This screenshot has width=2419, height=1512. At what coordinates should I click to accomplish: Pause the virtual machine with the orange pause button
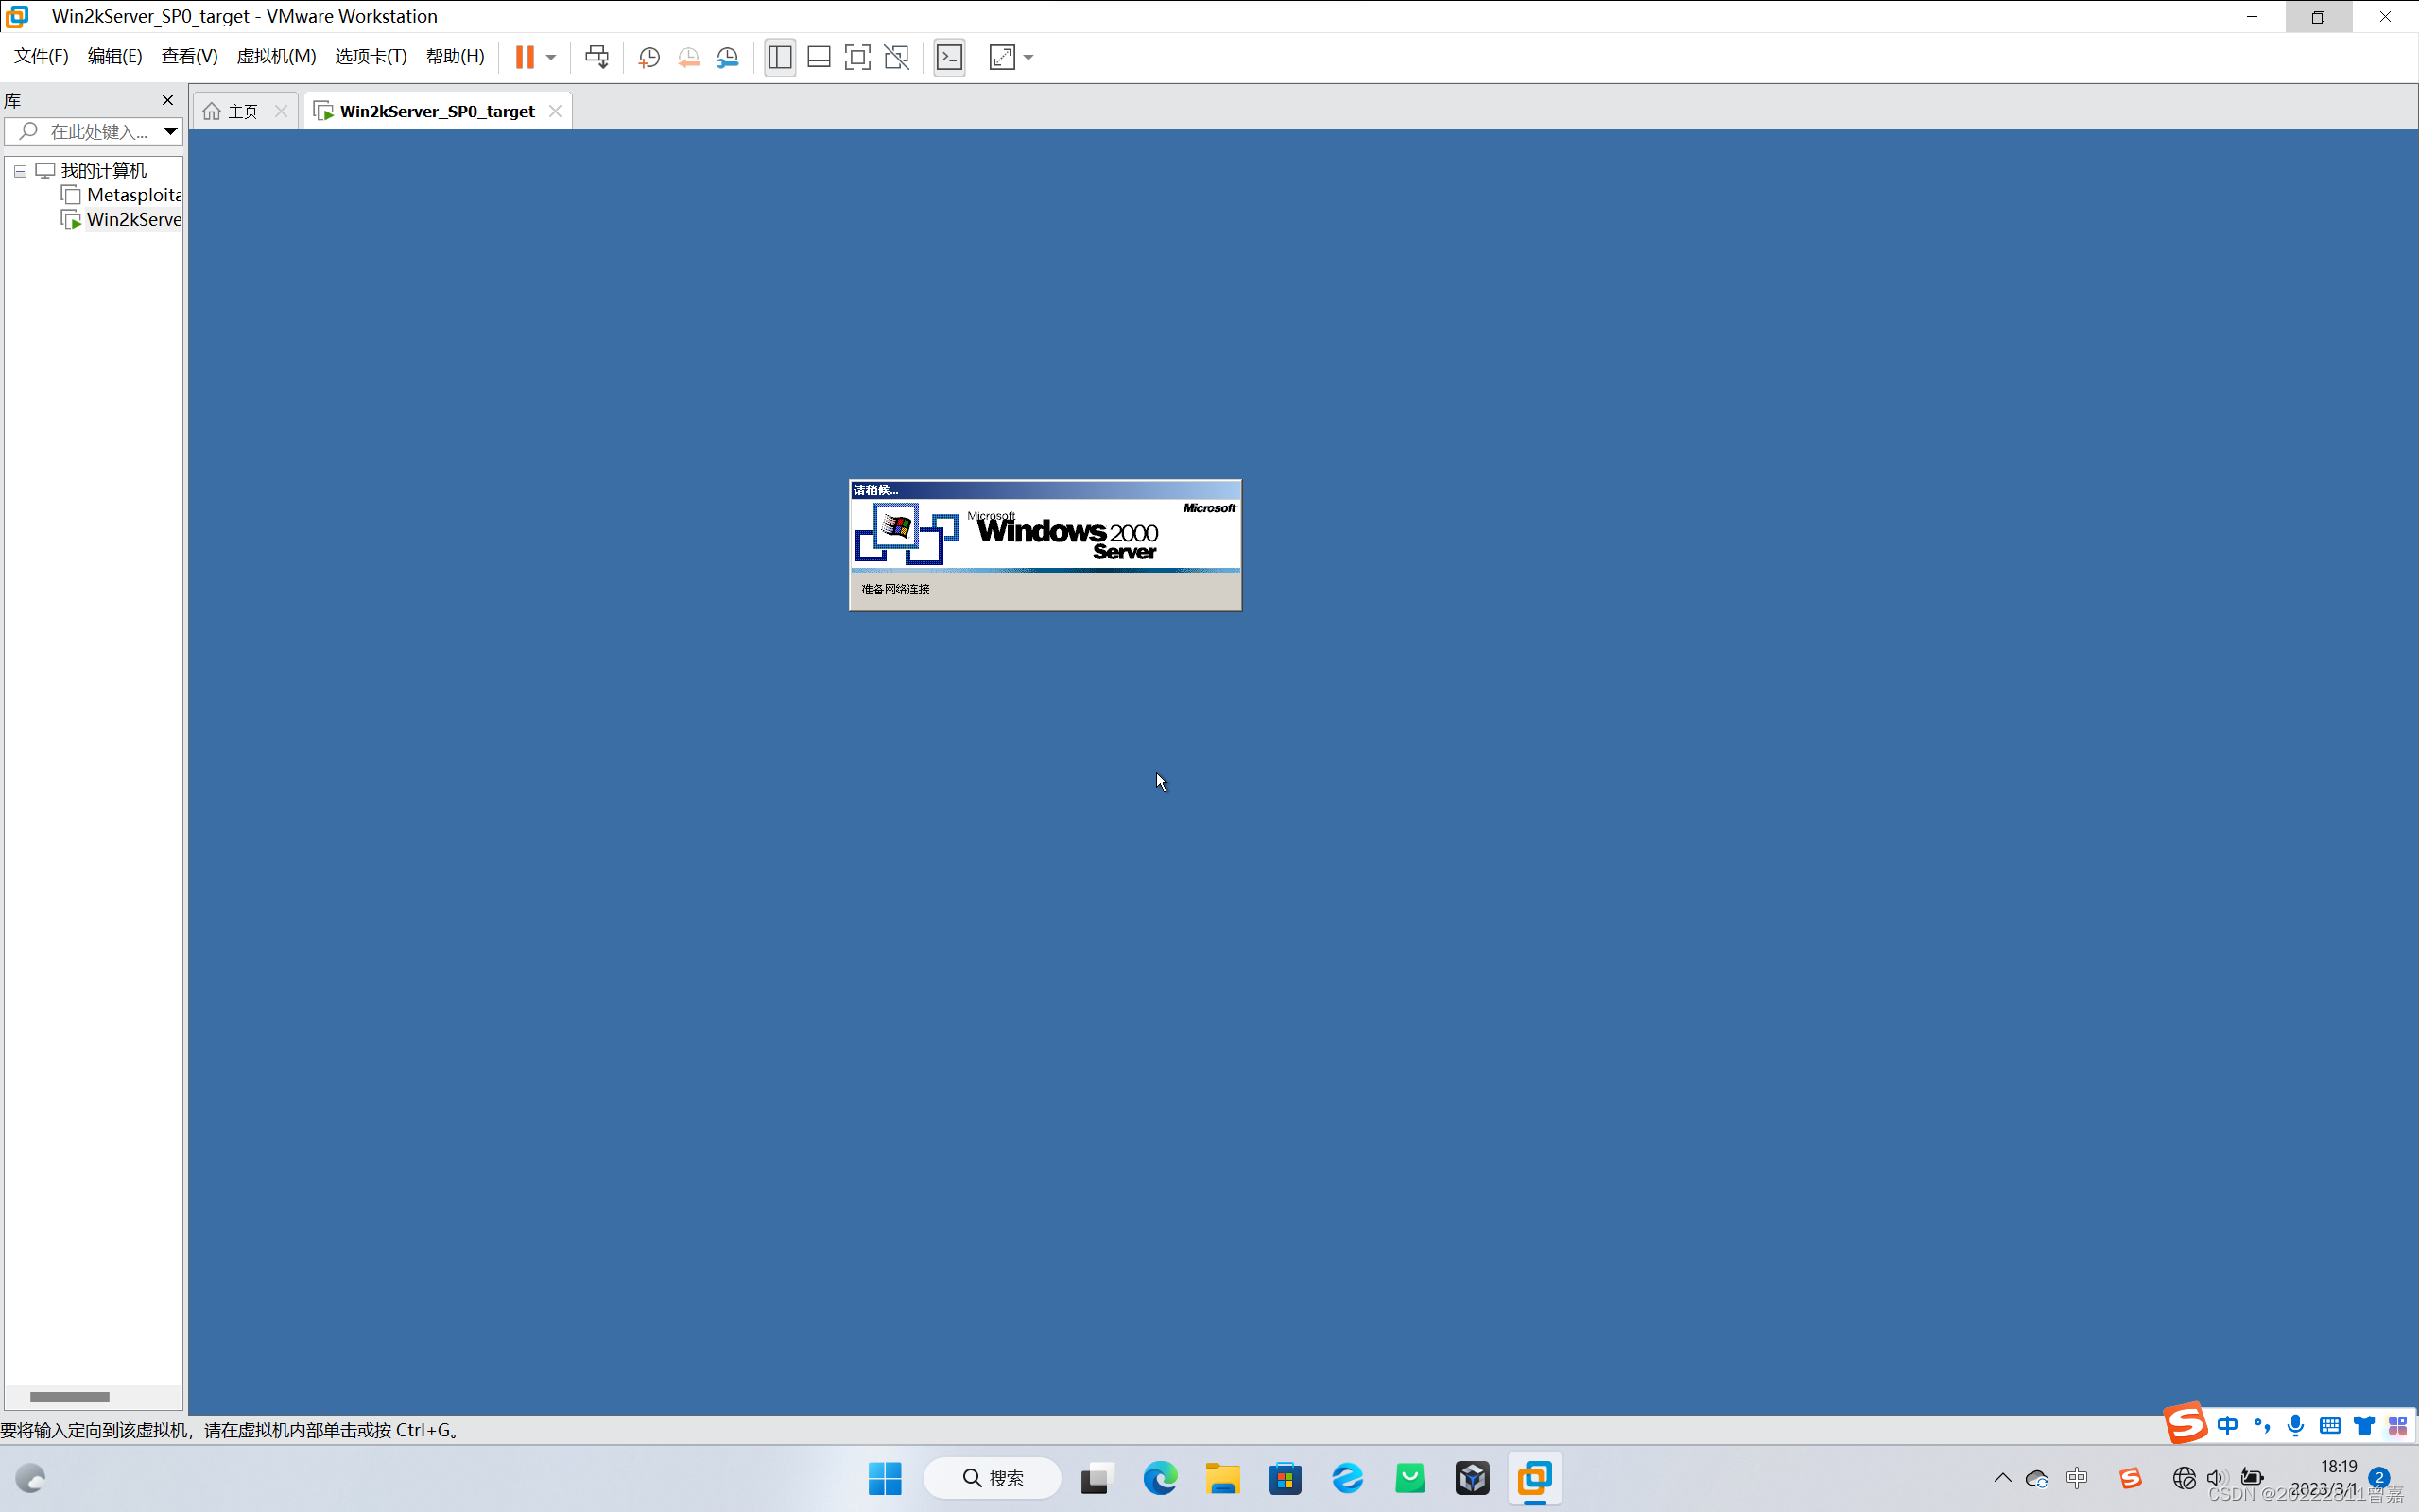(x=524, y=57)
